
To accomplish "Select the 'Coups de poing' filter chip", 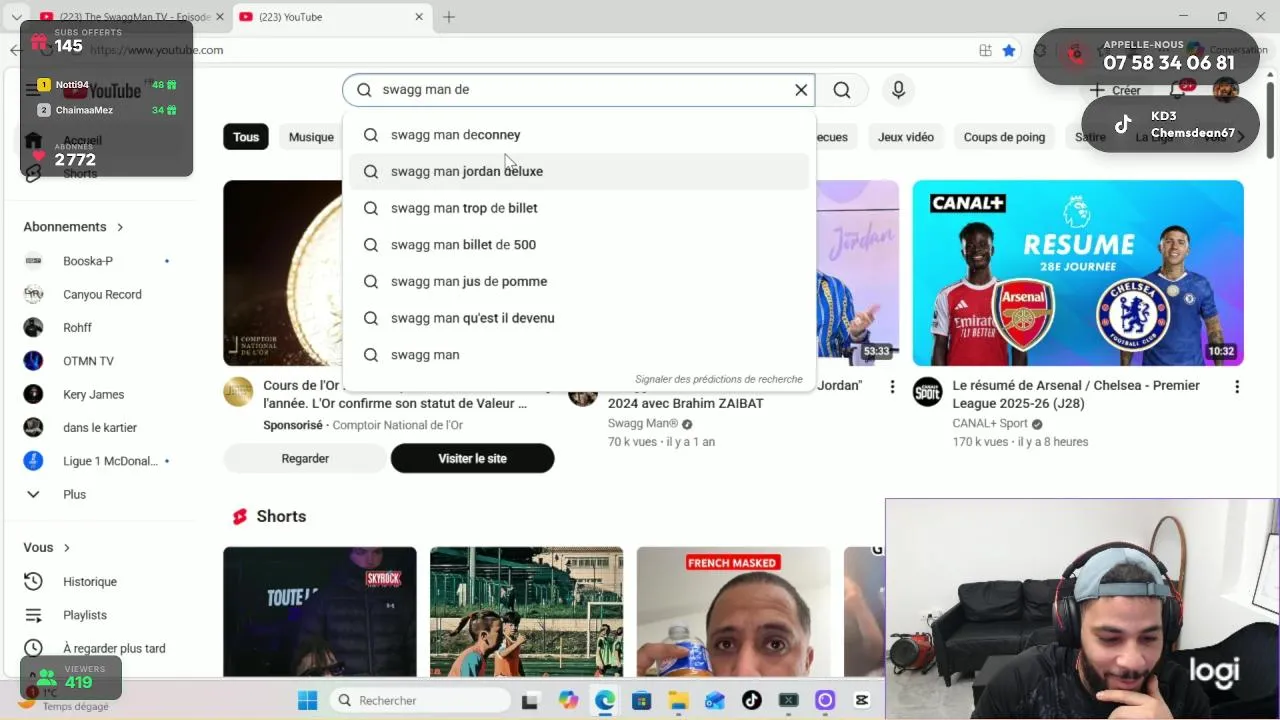I will [1004, 137].
